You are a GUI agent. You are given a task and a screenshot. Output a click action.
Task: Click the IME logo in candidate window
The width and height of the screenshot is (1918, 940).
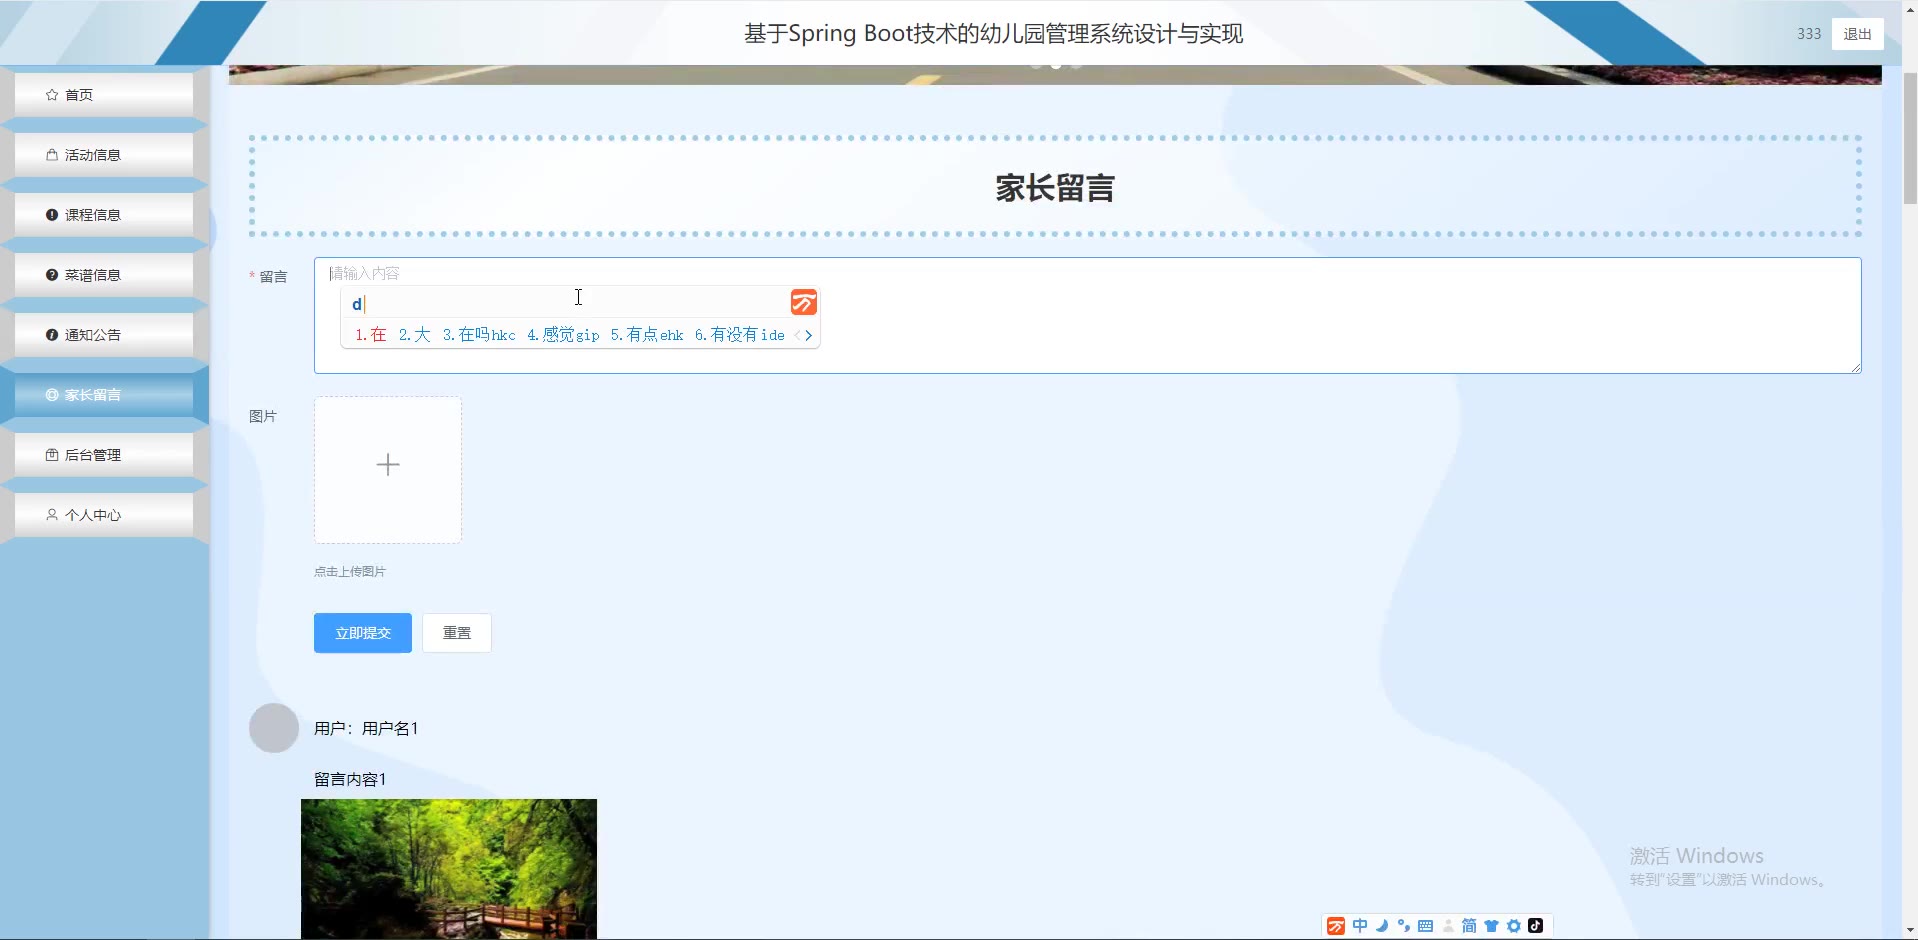point(804,302)
